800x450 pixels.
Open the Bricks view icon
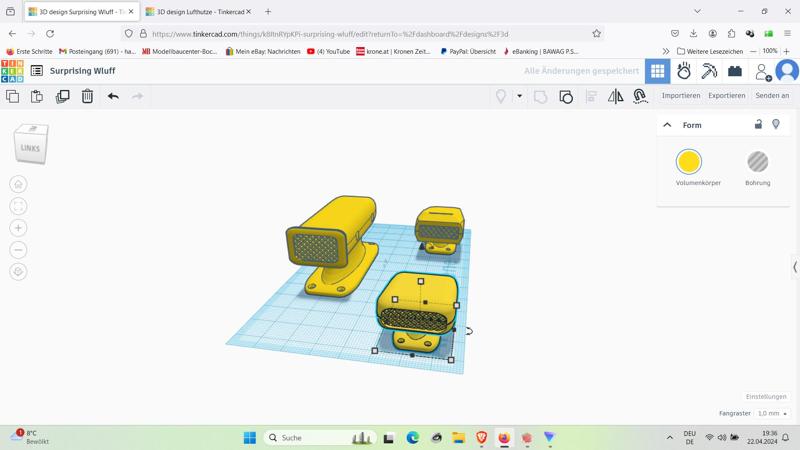point(735,71)
